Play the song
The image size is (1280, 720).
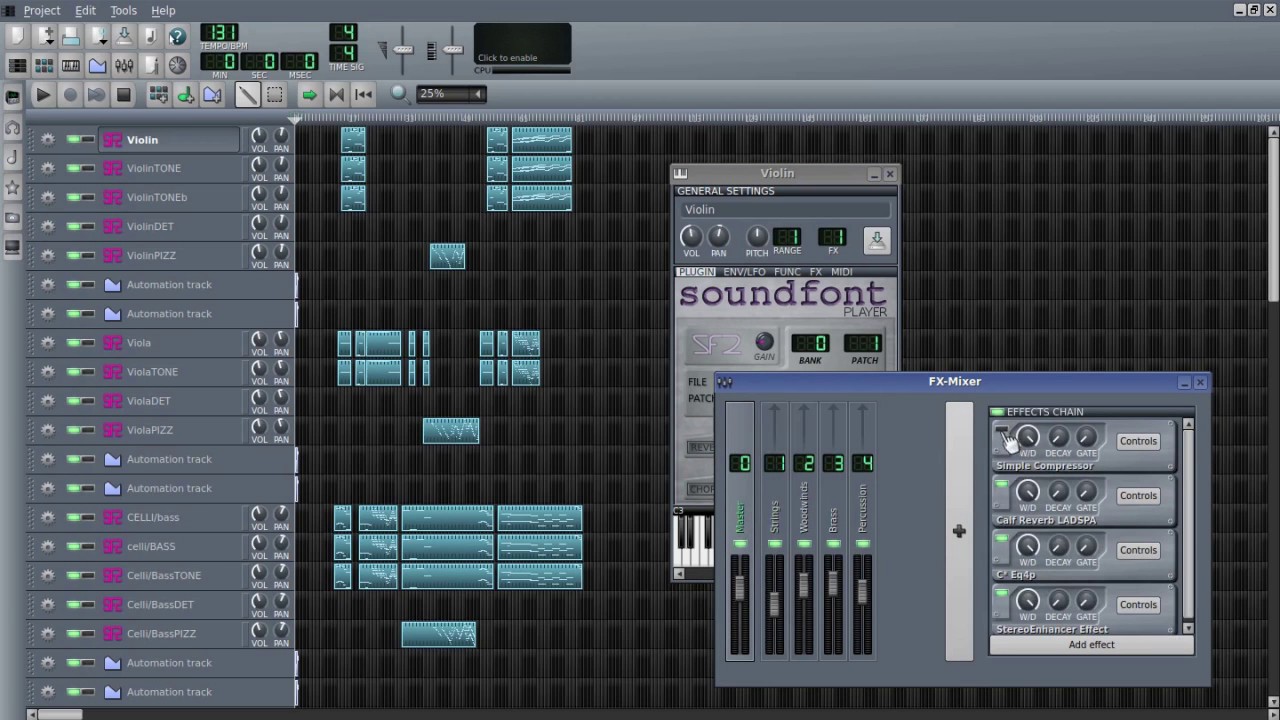(43, 95)
